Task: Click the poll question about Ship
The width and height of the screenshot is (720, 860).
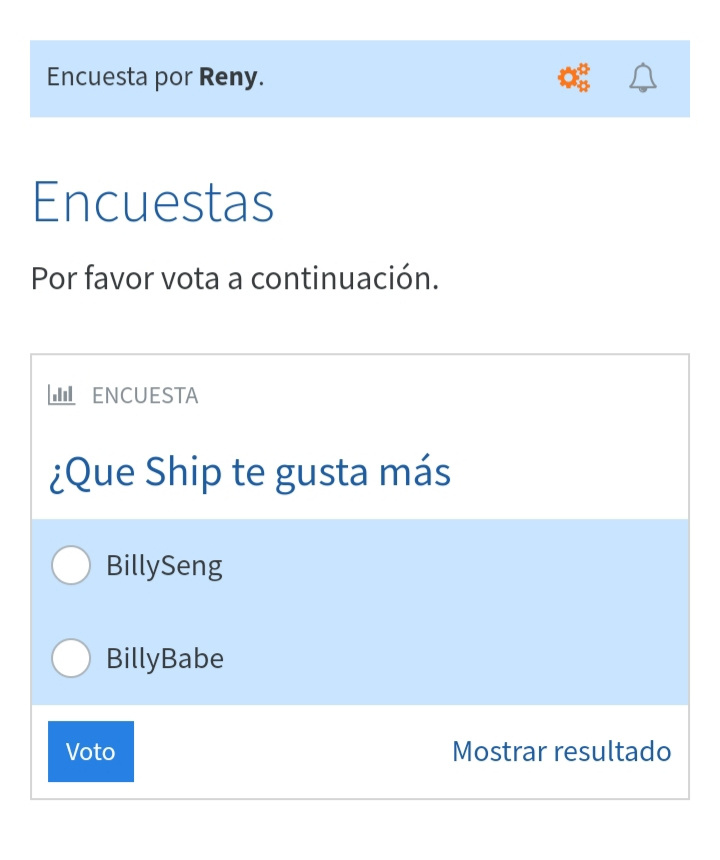Action: [250, 472]
